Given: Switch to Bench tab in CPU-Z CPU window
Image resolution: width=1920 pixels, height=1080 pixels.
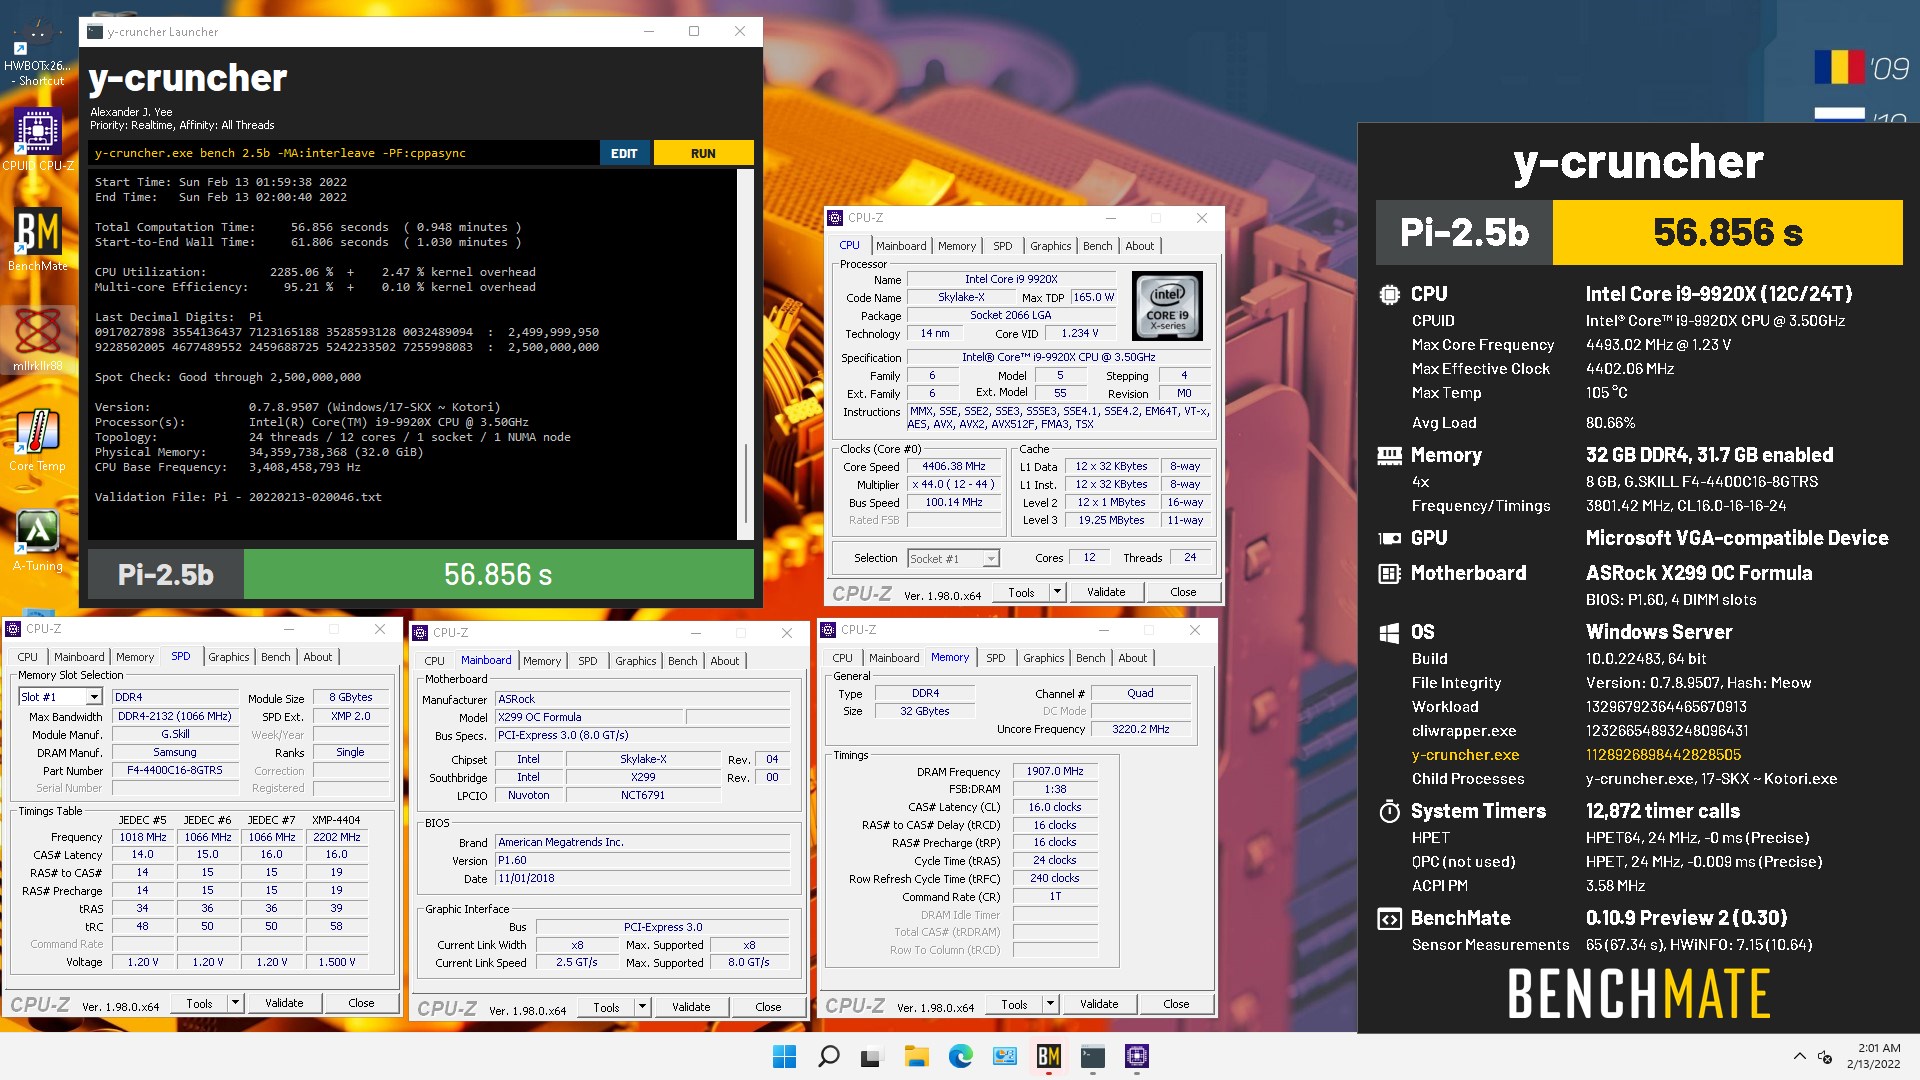Looking at the screenshot, I should tap(1097, 246).
